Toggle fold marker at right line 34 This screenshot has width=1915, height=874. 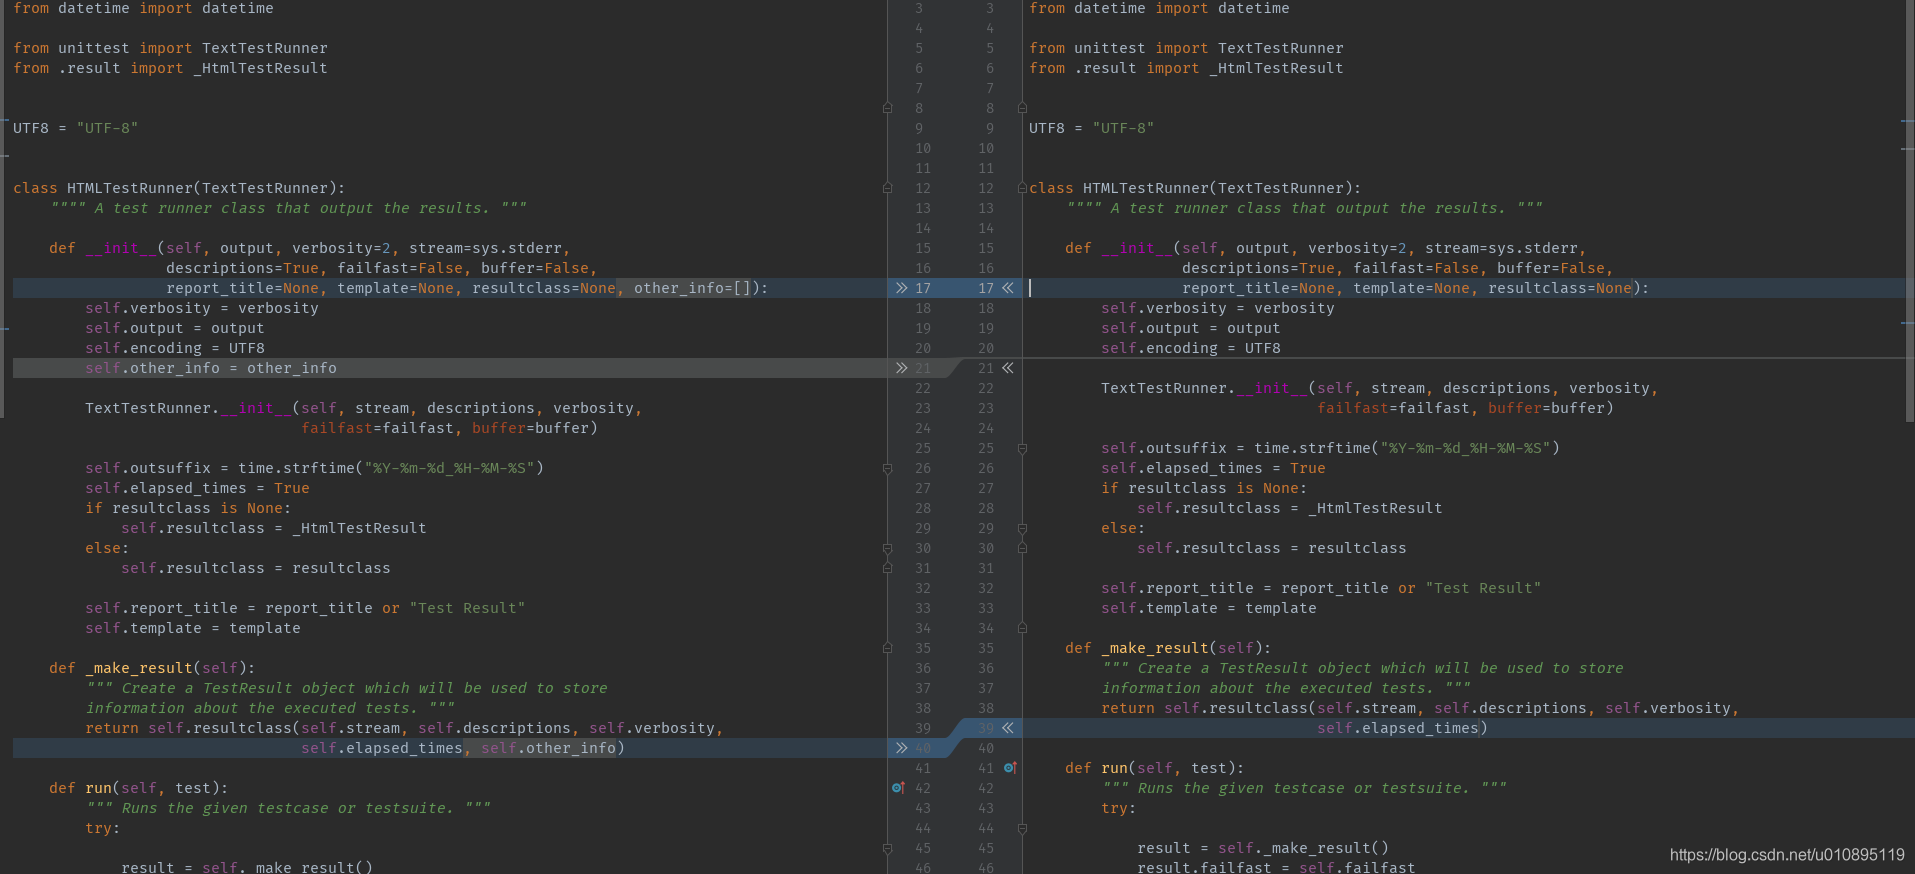(x=1022, y=628)
